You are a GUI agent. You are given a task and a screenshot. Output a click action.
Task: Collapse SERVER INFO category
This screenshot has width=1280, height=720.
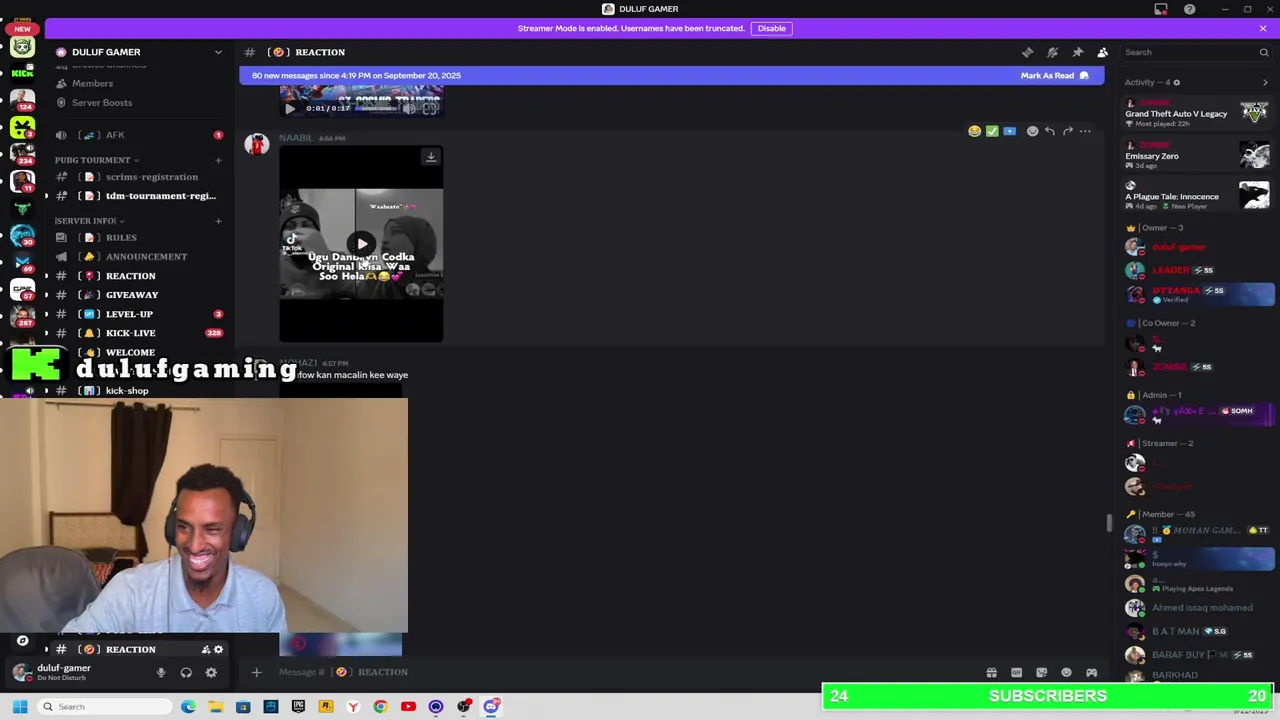point(89,221)
